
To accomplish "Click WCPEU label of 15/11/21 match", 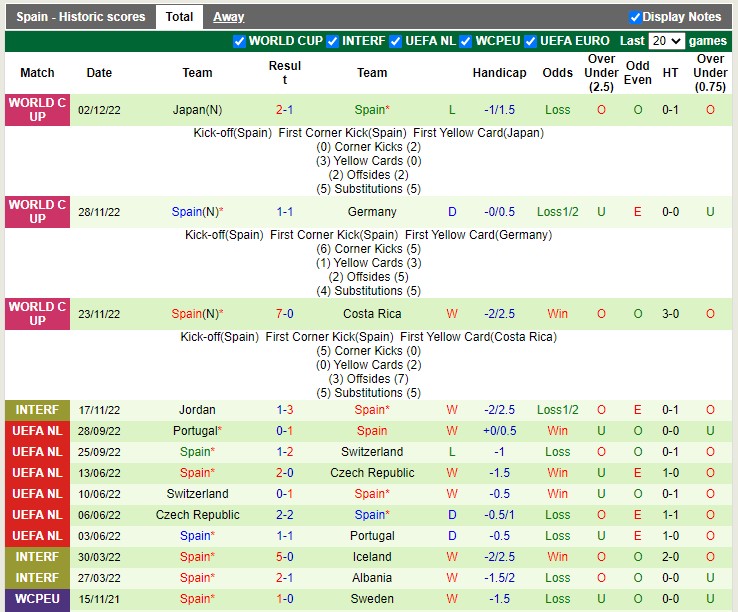I will pos(37,599).
